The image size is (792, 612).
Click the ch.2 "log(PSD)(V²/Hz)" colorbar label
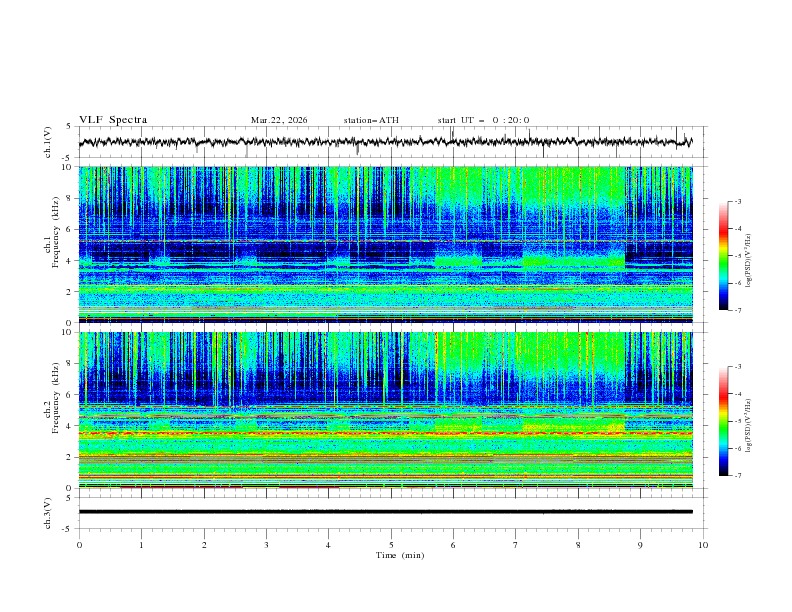(748, 425)
